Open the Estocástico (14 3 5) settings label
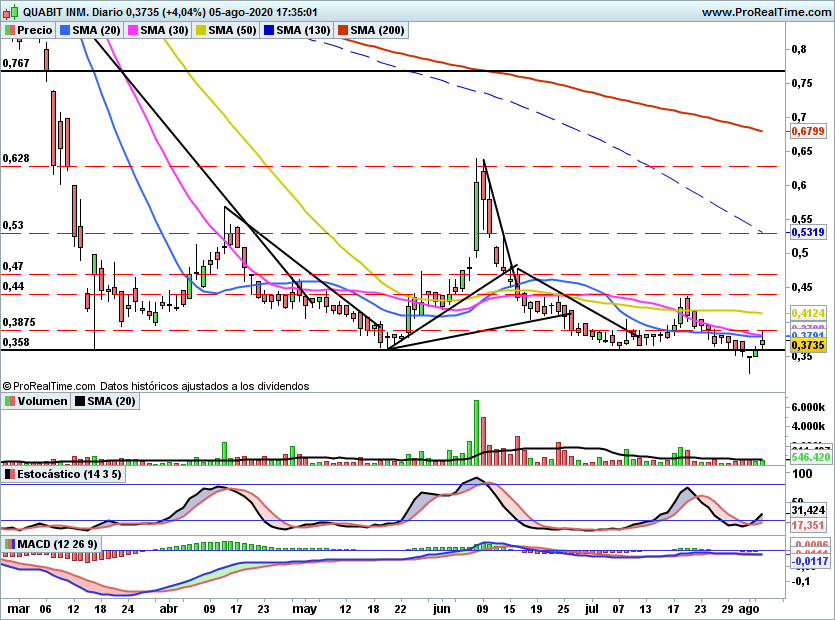Viewport: 835px width, 620px height. tap(70, 474)
